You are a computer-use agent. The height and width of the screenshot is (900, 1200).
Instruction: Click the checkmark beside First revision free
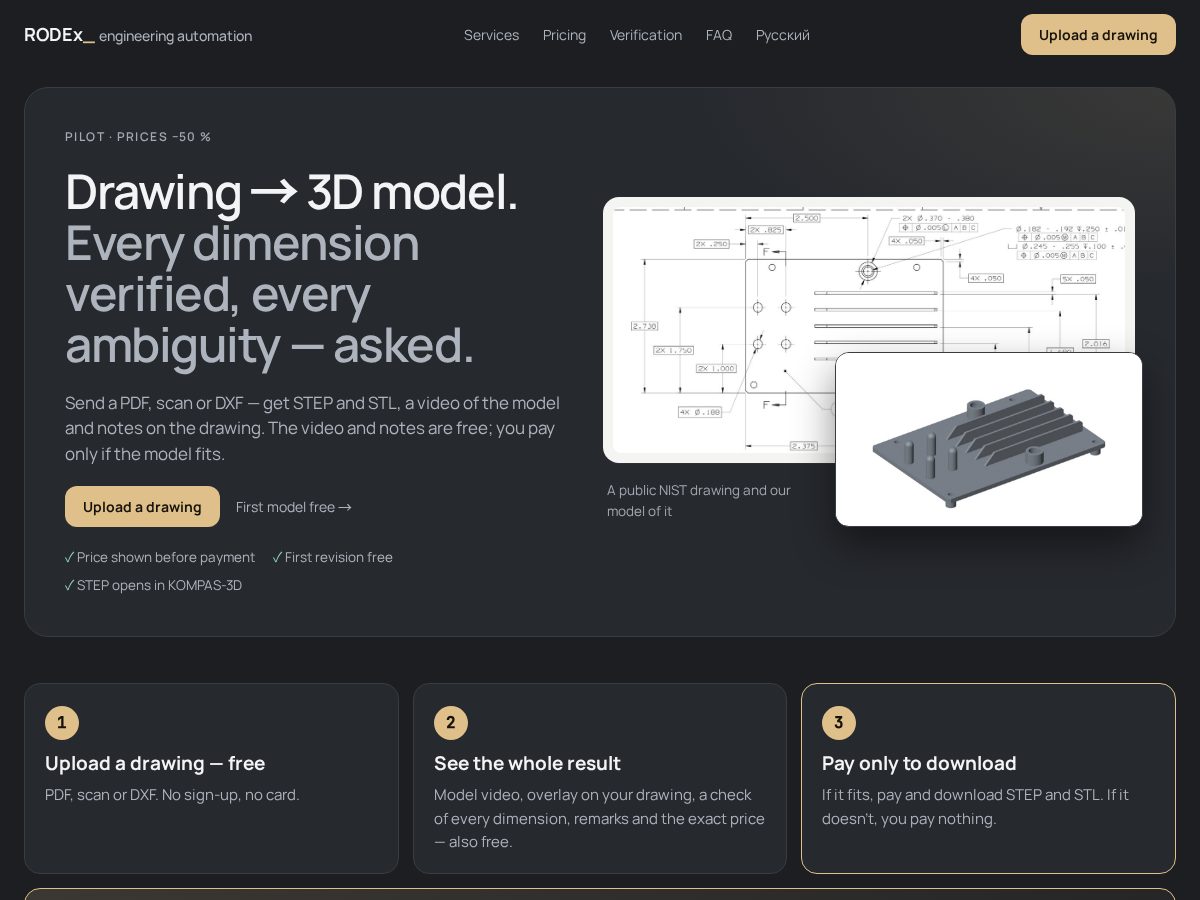(x=277, y=557)
